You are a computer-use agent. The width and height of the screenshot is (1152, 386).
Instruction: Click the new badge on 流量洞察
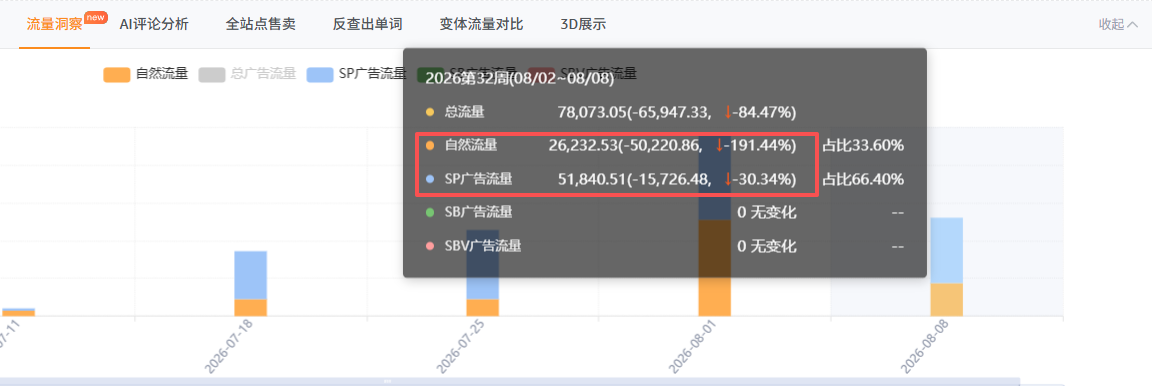pyautogui.click(x=96, y=17)
